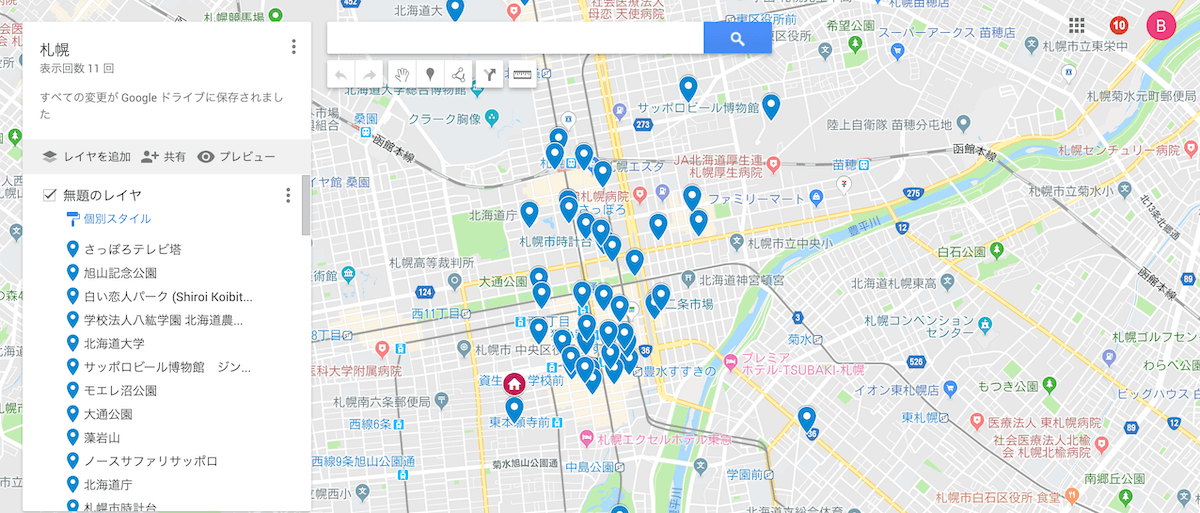The image size is (1200, 513).
Task: Click the 札幌コンベンションセンター map icon
Action: tap(987, 325)
